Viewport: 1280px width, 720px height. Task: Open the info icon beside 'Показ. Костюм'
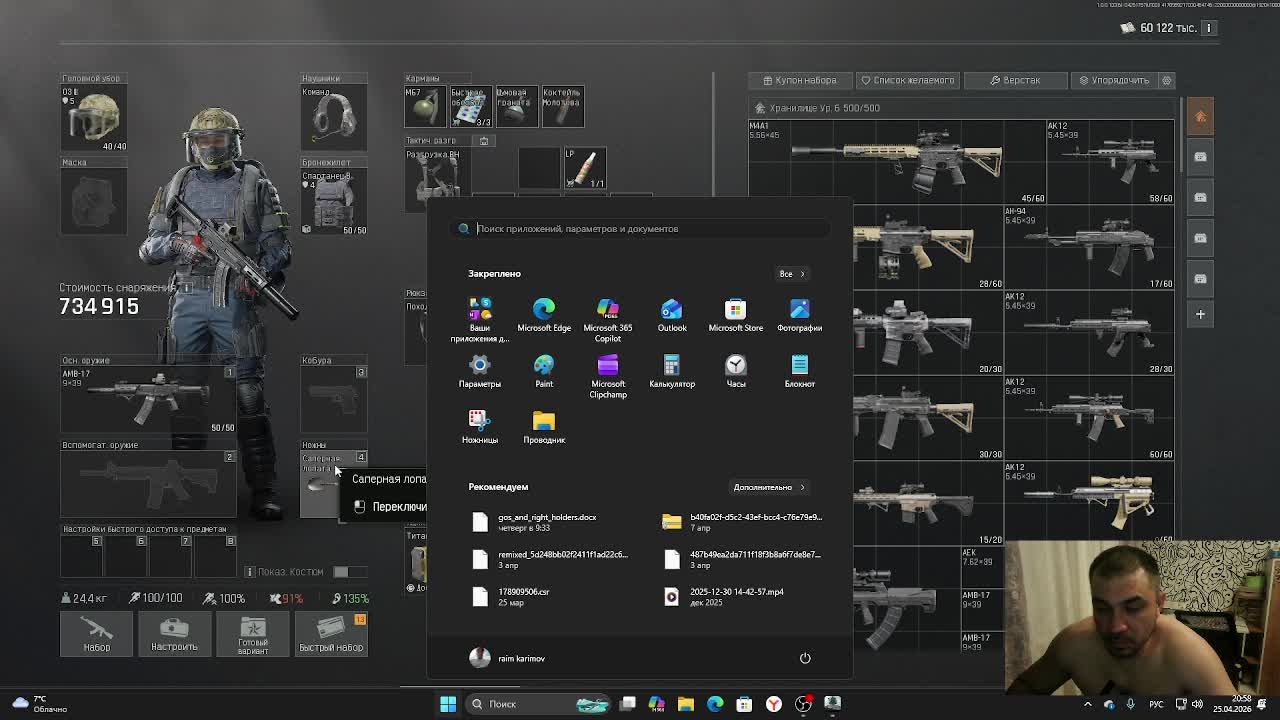coord(250,572)
